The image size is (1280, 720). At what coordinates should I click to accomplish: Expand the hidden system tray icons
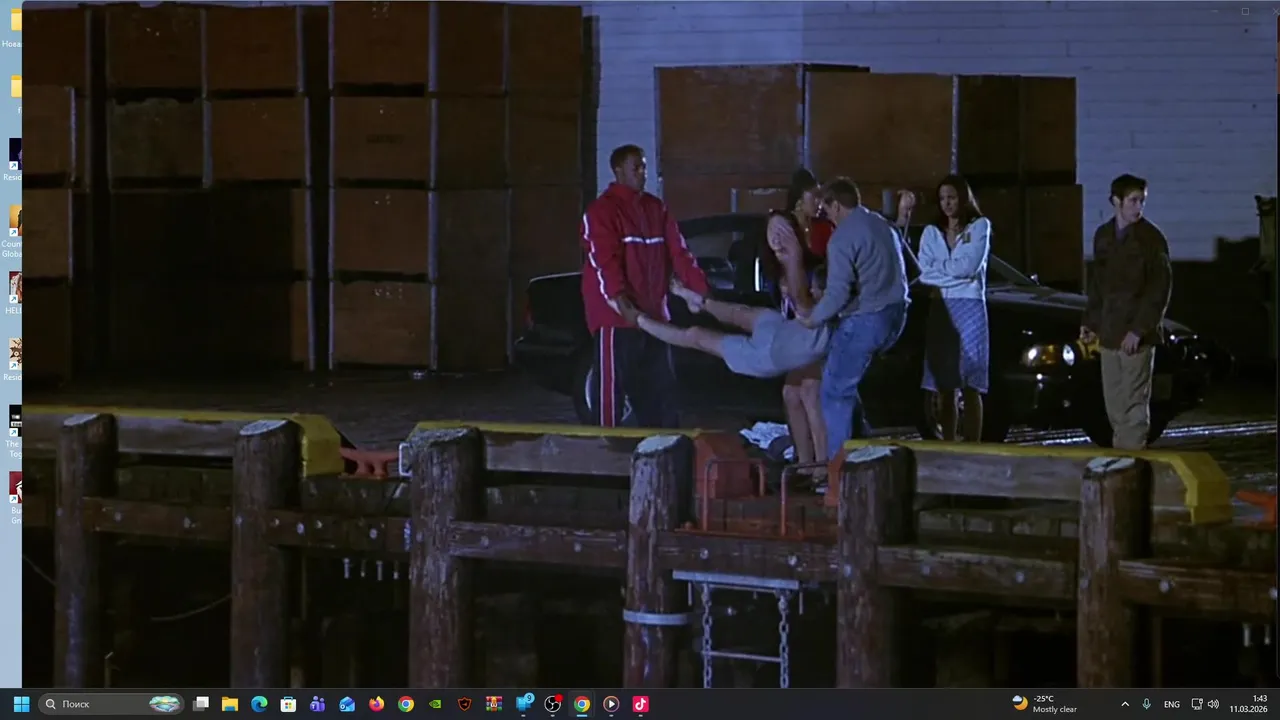click(x=1125, y=704)
